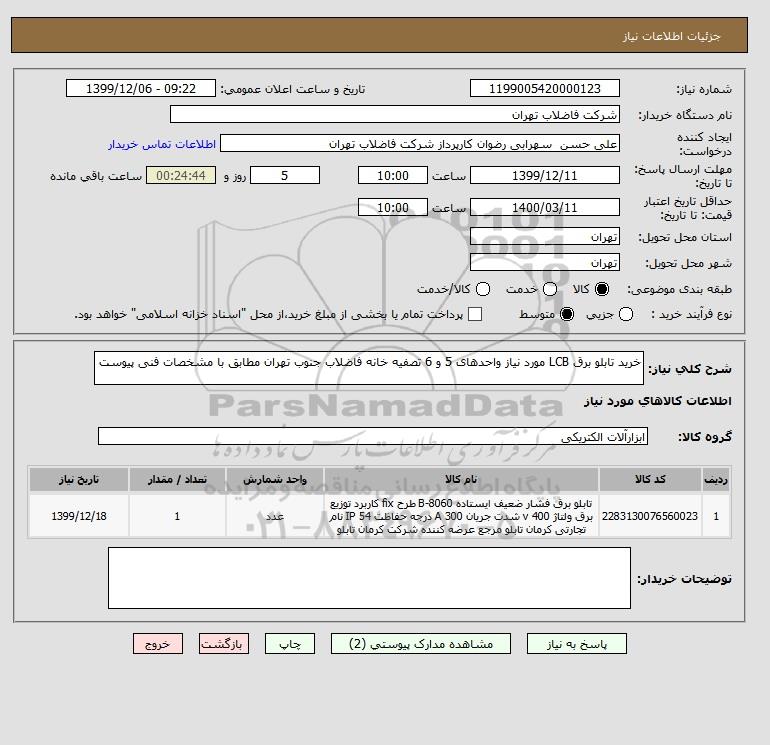770x745 pixels.
Task: Click the ردیف column header
Action: pyautogui.click(x=716, y=479)
